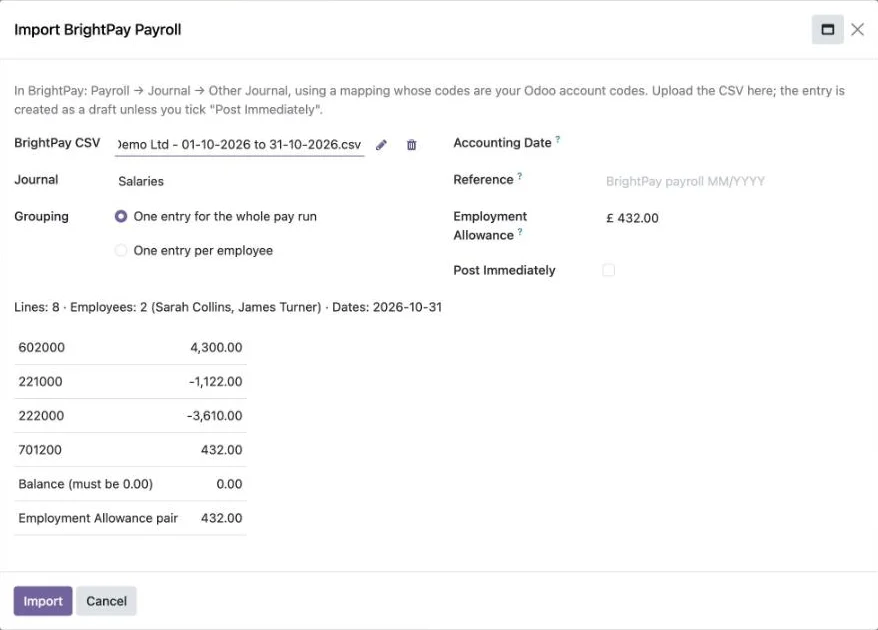Cancel the payroll import

(106, 601)
